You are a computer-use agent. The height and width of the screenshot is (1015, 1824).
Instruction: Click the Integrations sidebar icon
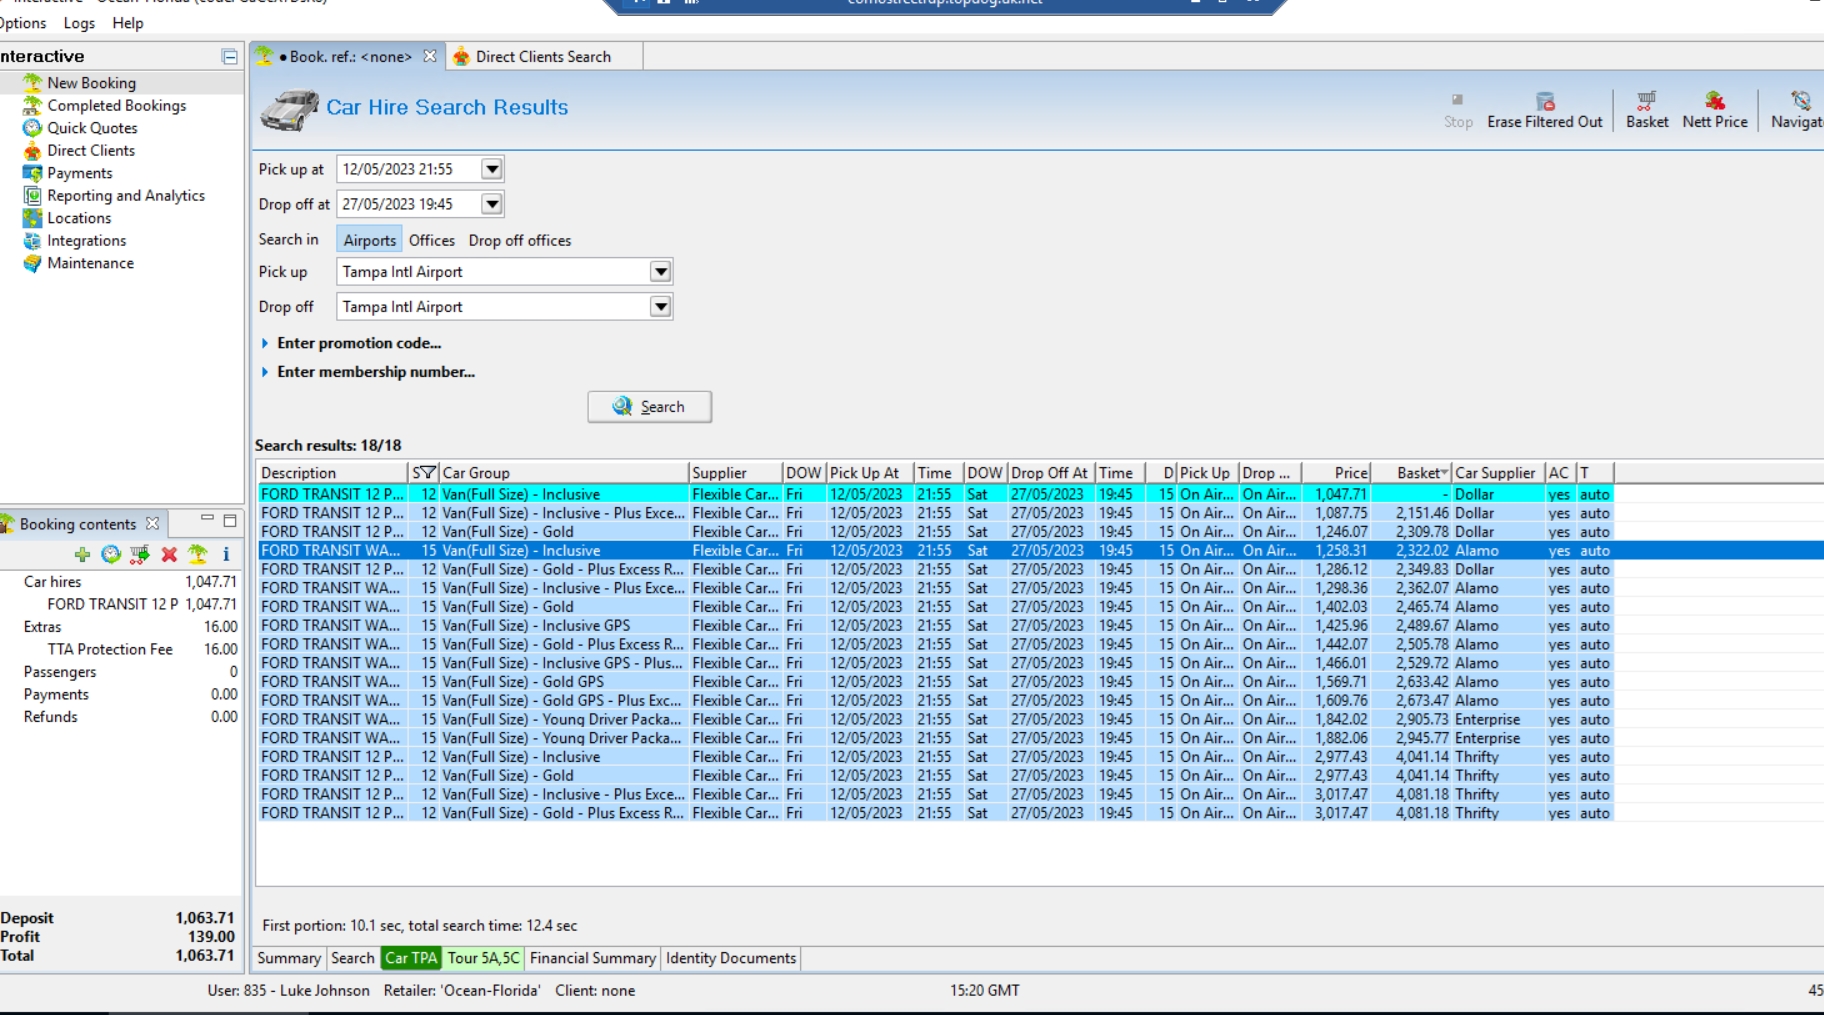pos(32,241)
